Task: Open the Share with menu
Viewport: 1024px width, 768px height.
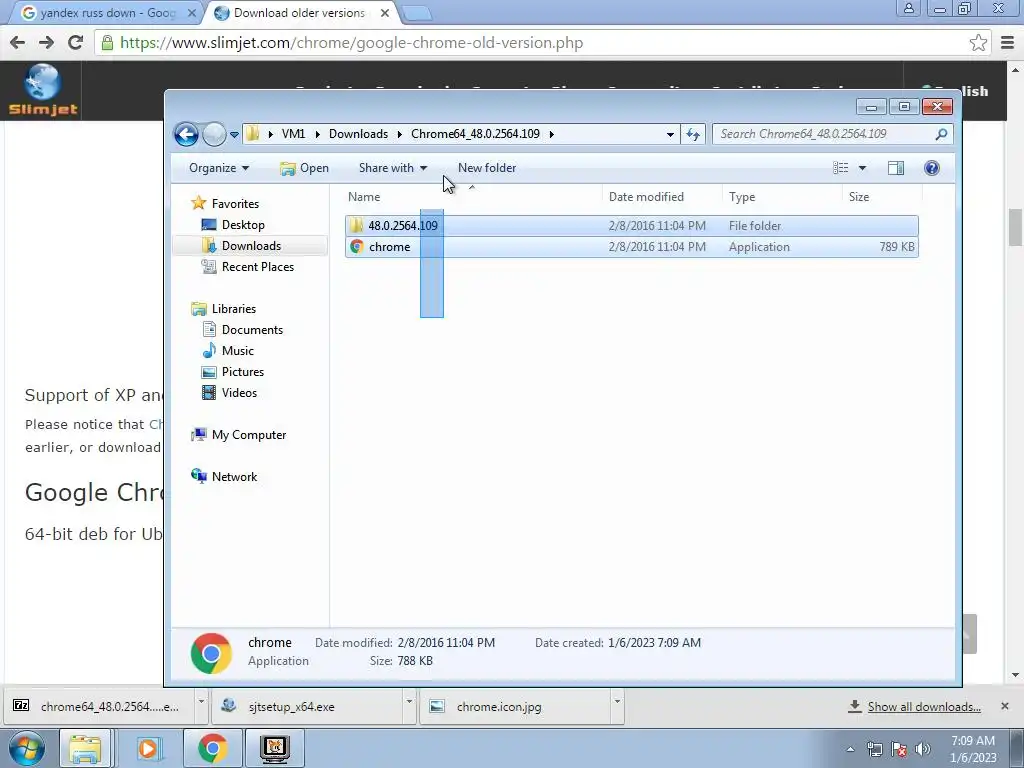Action: (392, 168)
